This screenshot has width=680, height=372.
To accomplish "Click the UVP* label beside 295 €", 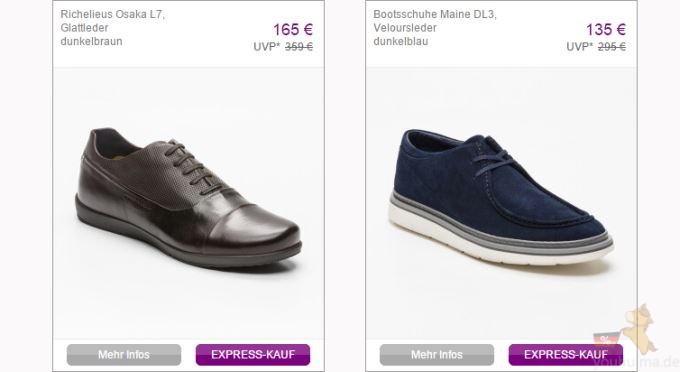I will (580, 46).
